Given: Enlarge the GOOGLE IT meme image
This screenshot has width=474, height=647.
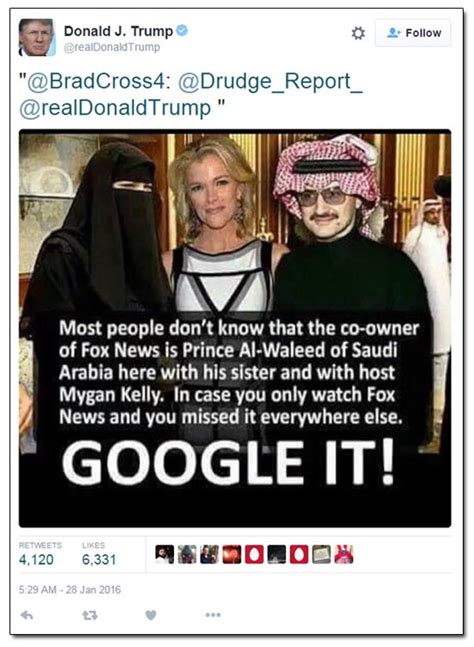Looking at the screenshot, I should pyautogui.click(x=235, y=328).
